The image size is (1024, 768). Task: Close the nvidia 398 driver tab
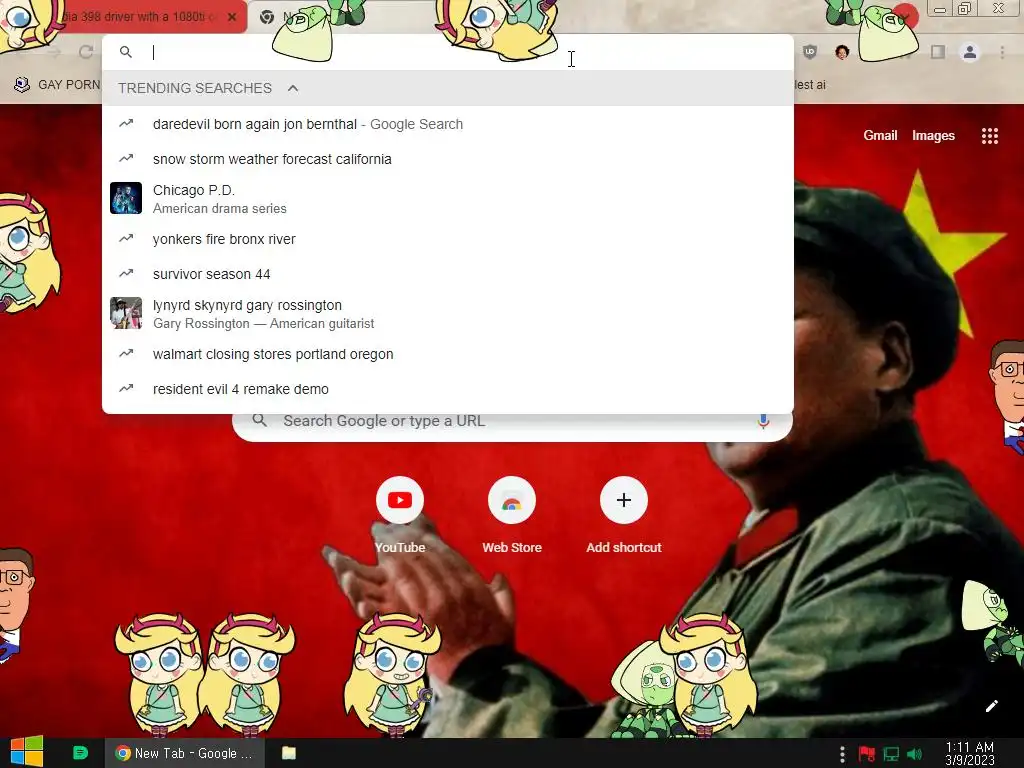click(232, 17)
